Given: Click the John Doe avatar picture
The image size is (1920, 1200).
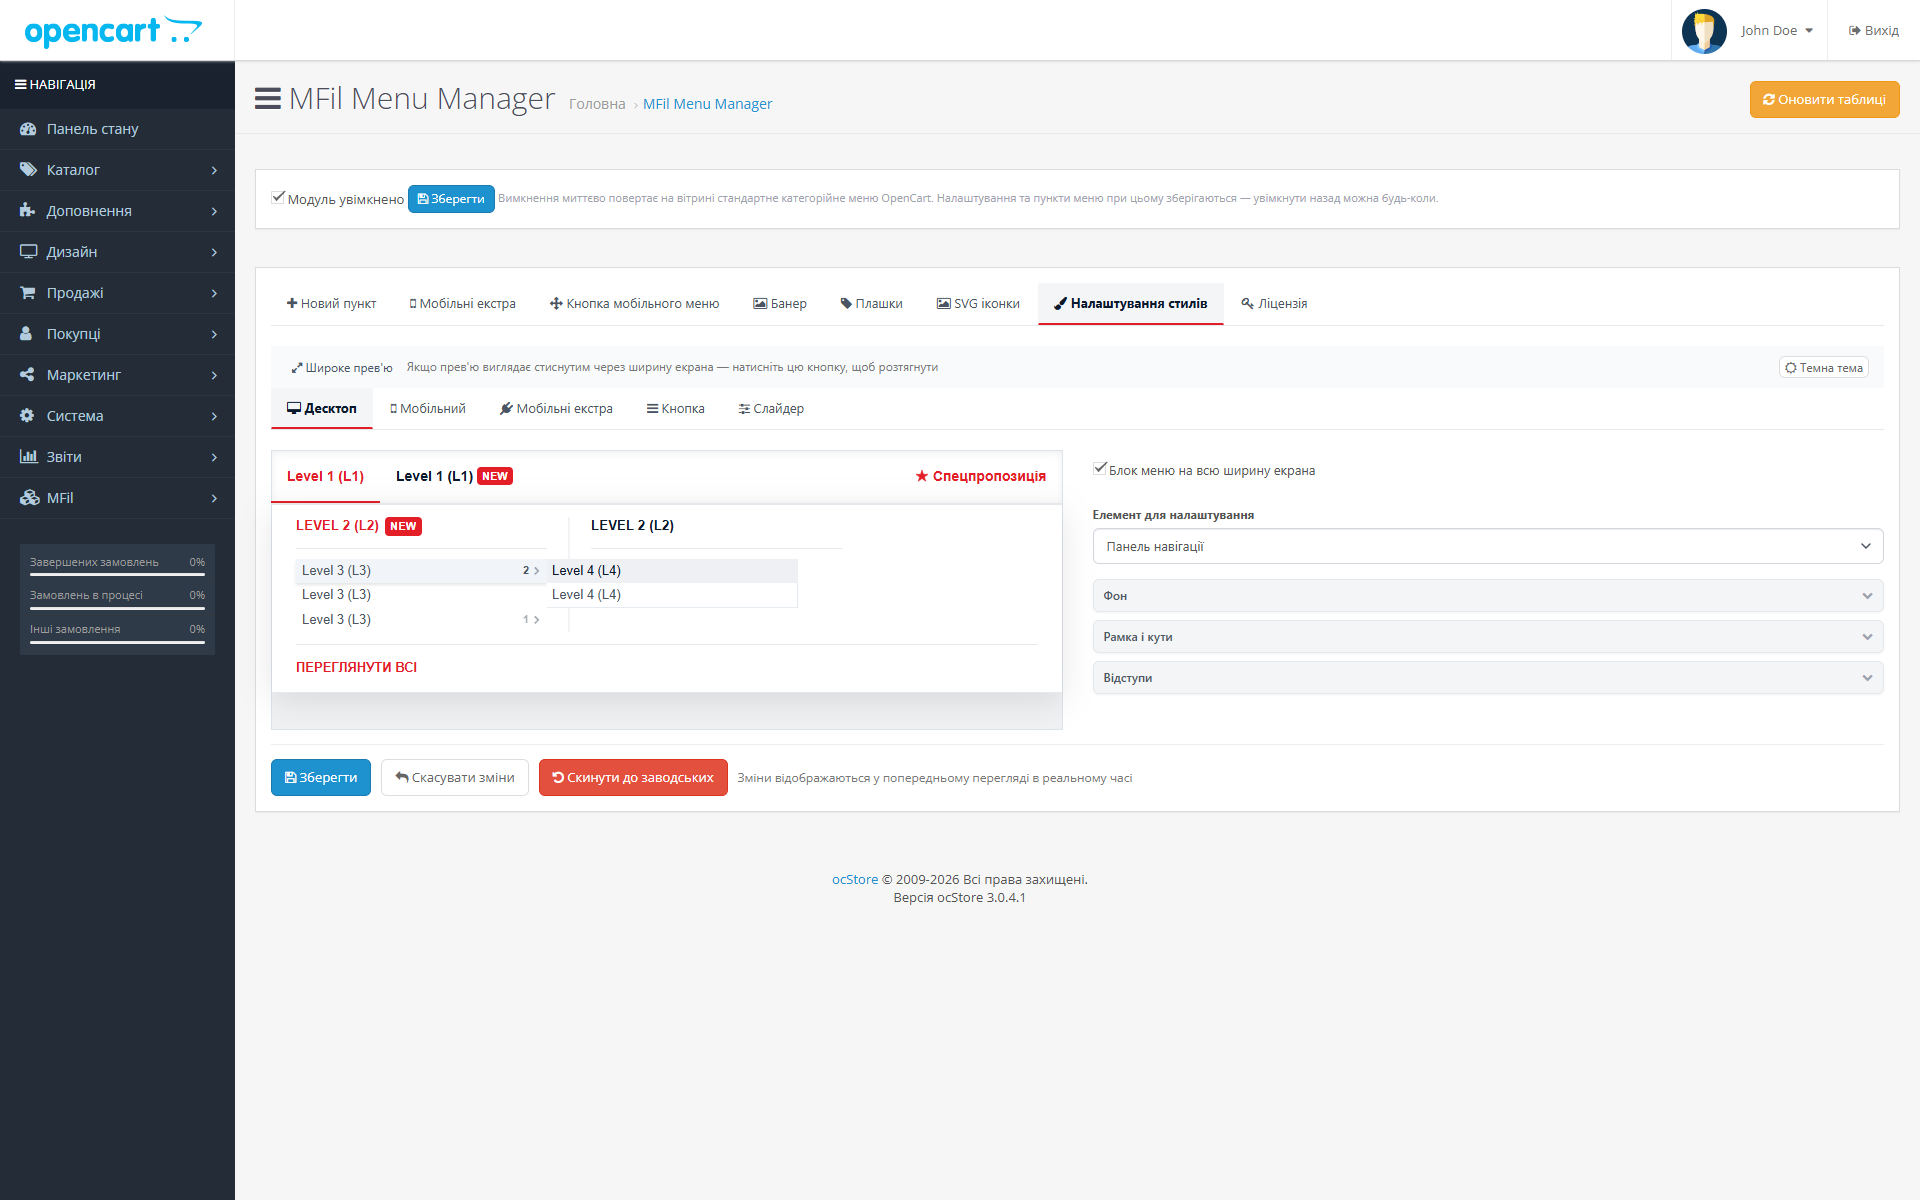Looking at the screenshot, I should coord(1704,31).
